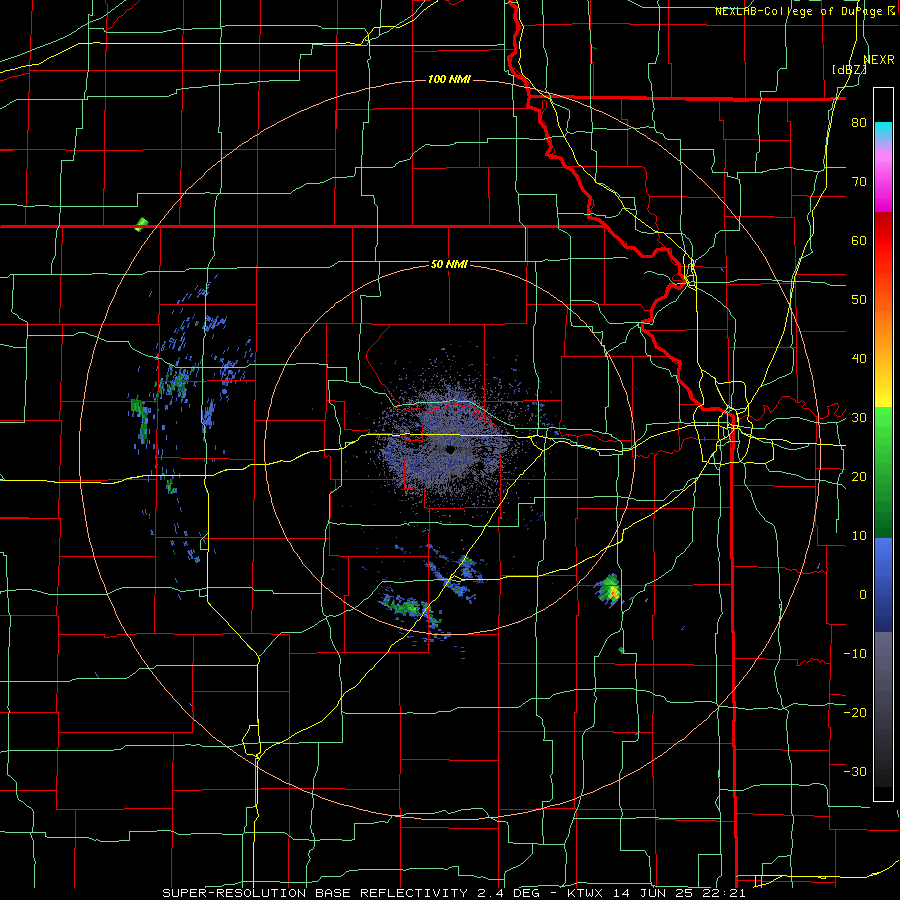Click the 100 NMI range ring label
This screenshot has height=900, width=900.
click(x=449, y=79)
